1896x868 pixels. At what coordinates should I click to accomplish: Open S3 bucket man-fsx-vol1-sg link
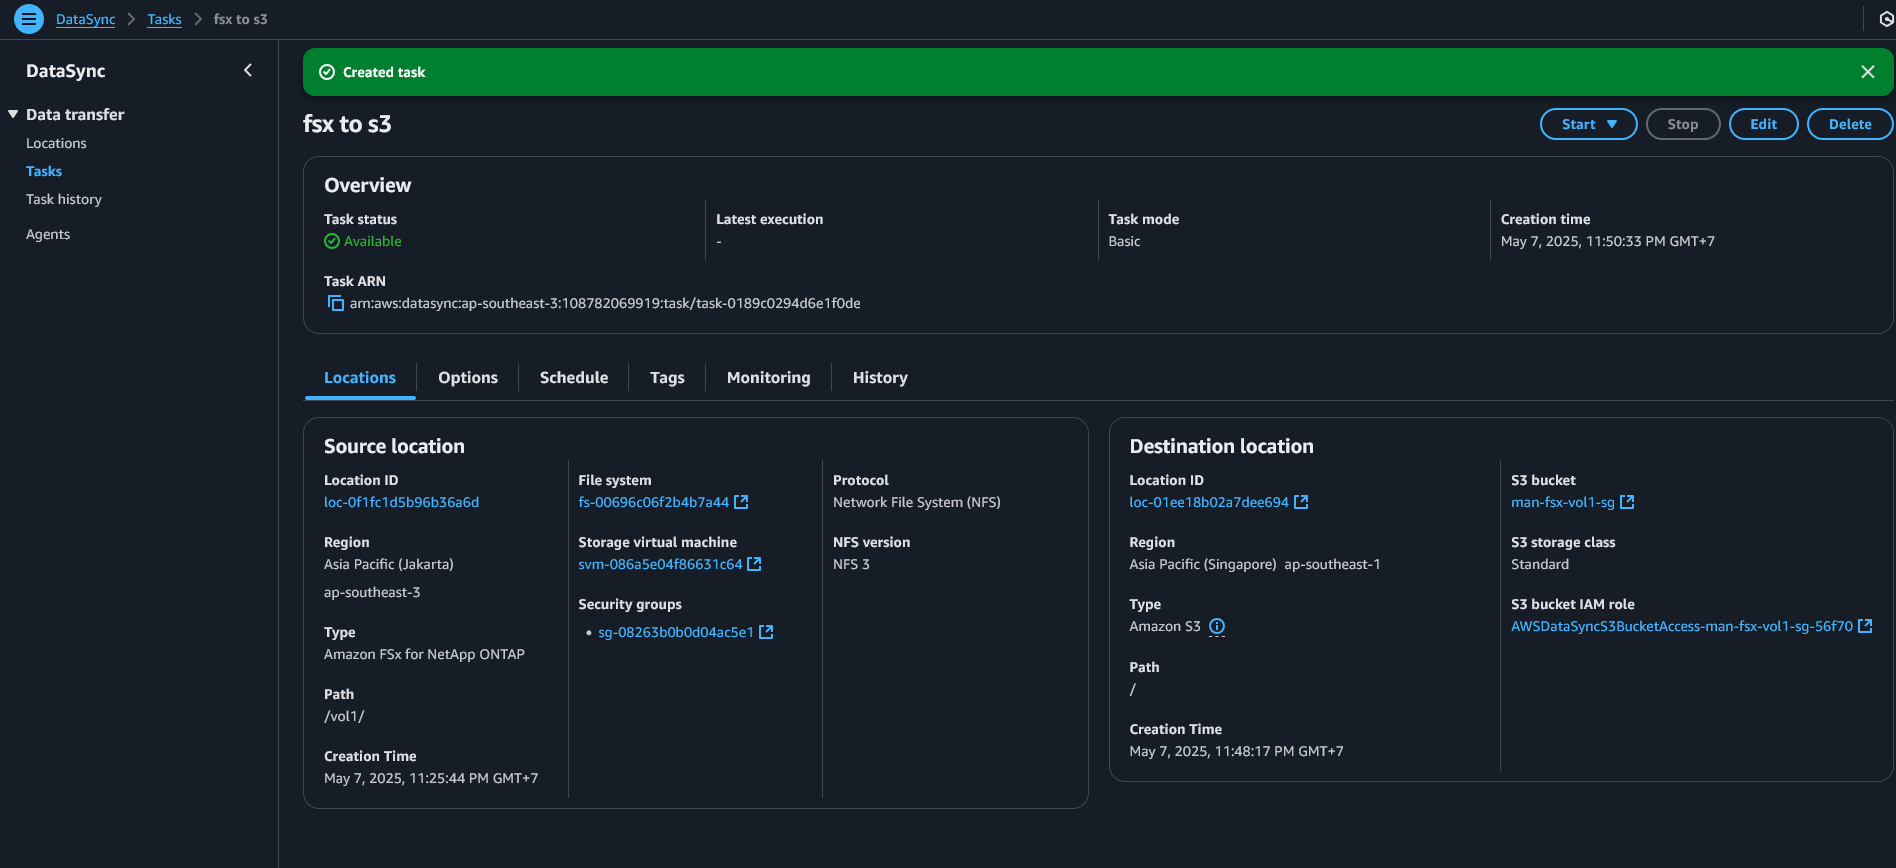[x=1562, y=502]
